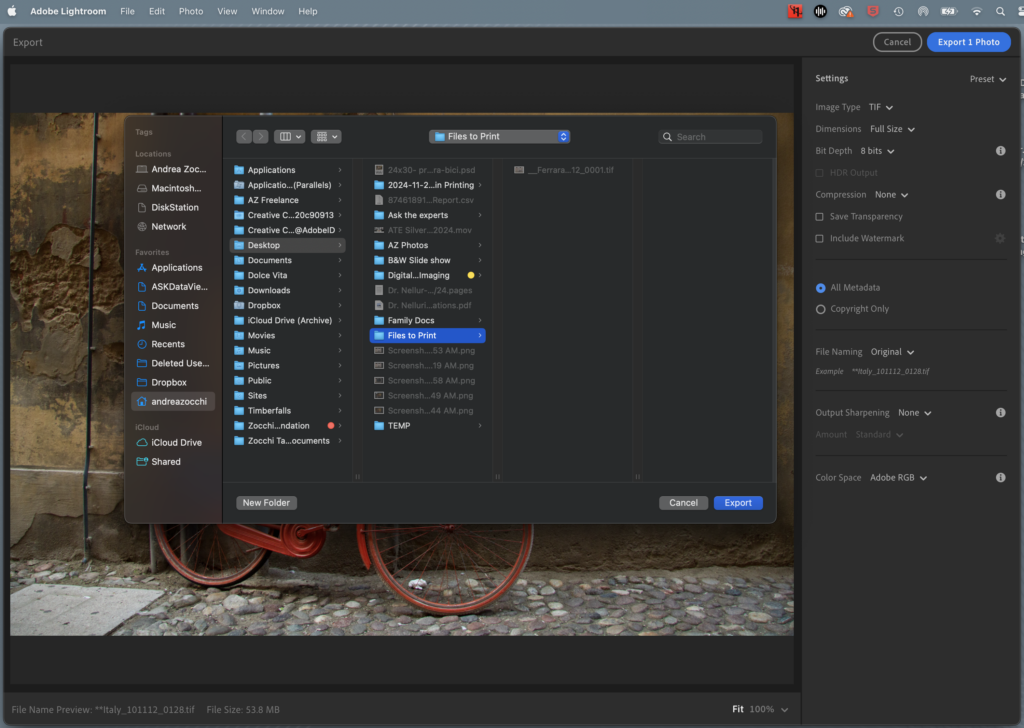
Task: Open the Window menu
Action: [267, 11]
